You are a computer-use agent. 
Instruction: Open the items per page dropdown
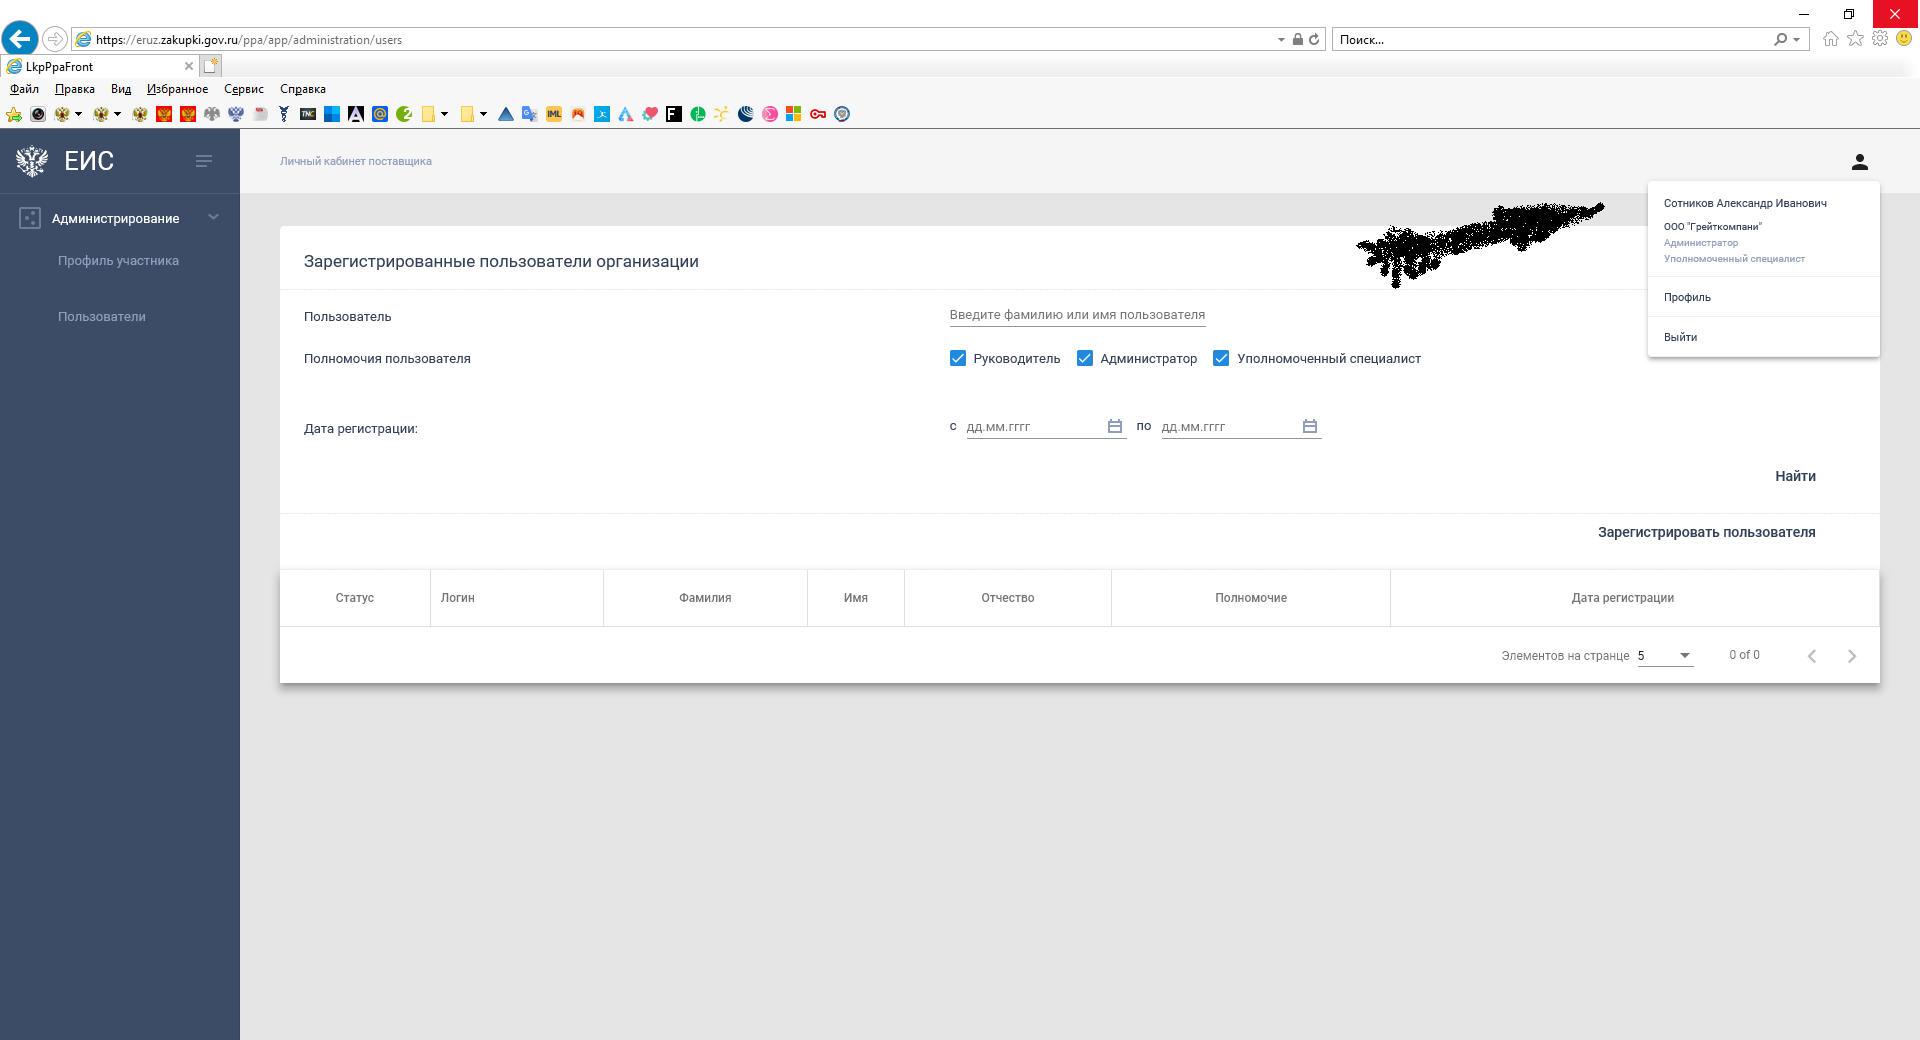point(1684,656)
